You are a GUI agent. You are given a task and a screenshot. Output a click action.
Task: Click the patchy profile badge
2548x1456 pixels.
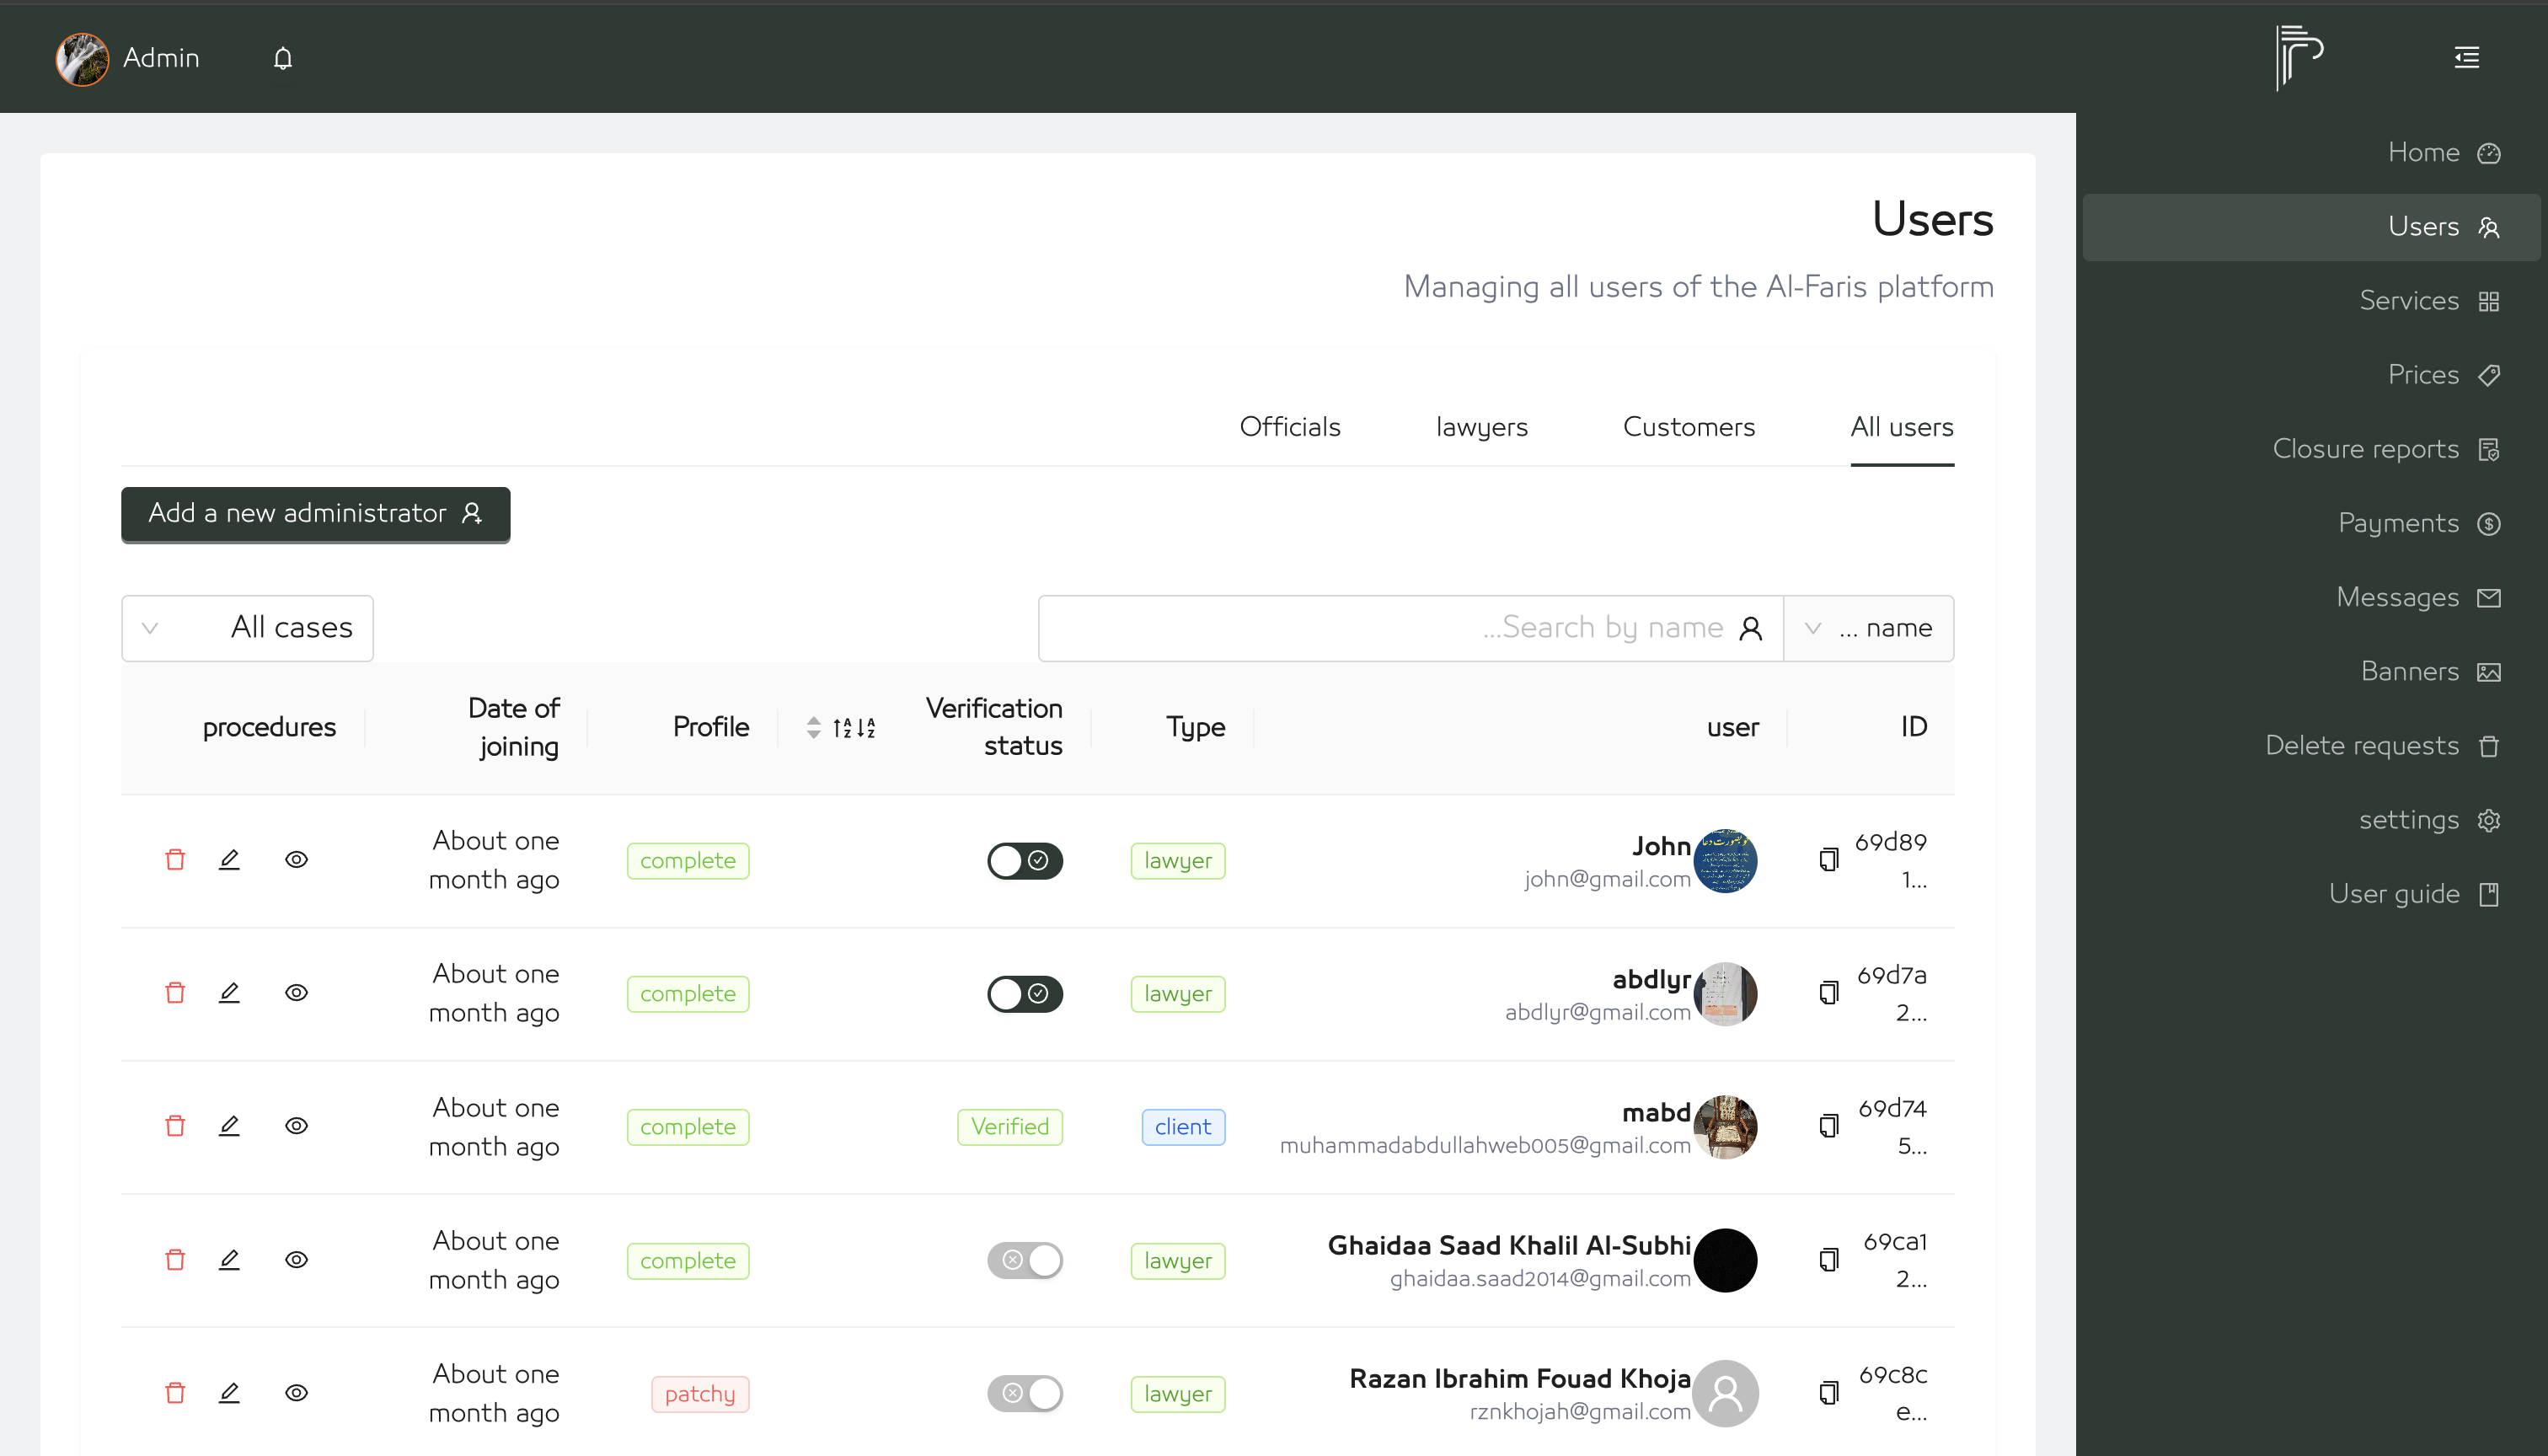pos(700,1394)
